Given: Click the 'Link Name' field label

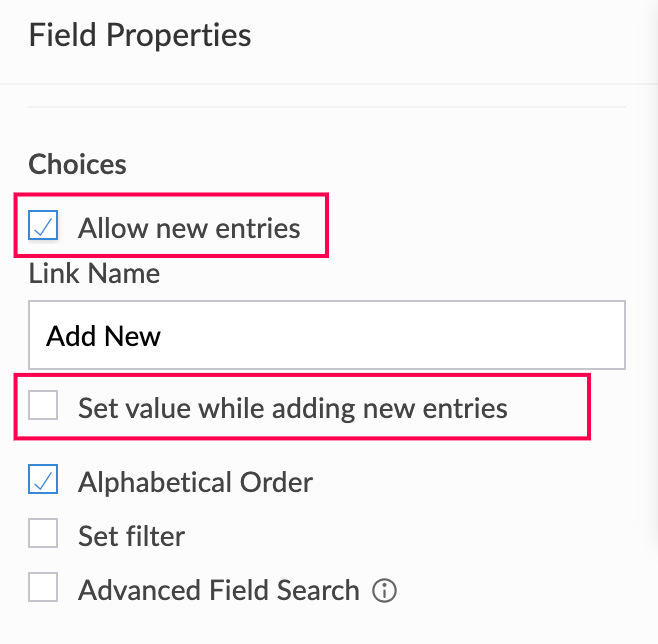Looking at the screenshot, I should [94, 273].
